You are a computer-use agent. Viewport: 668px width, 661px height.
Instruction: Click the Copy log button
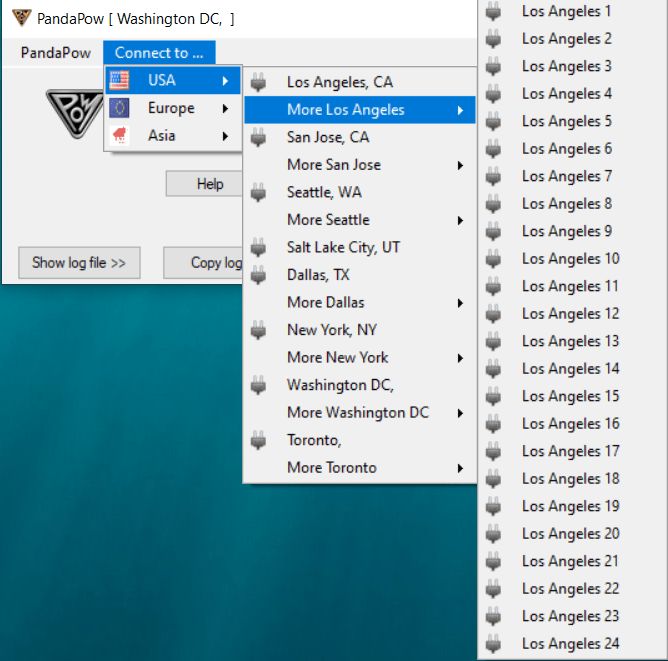tap(203, 262)
